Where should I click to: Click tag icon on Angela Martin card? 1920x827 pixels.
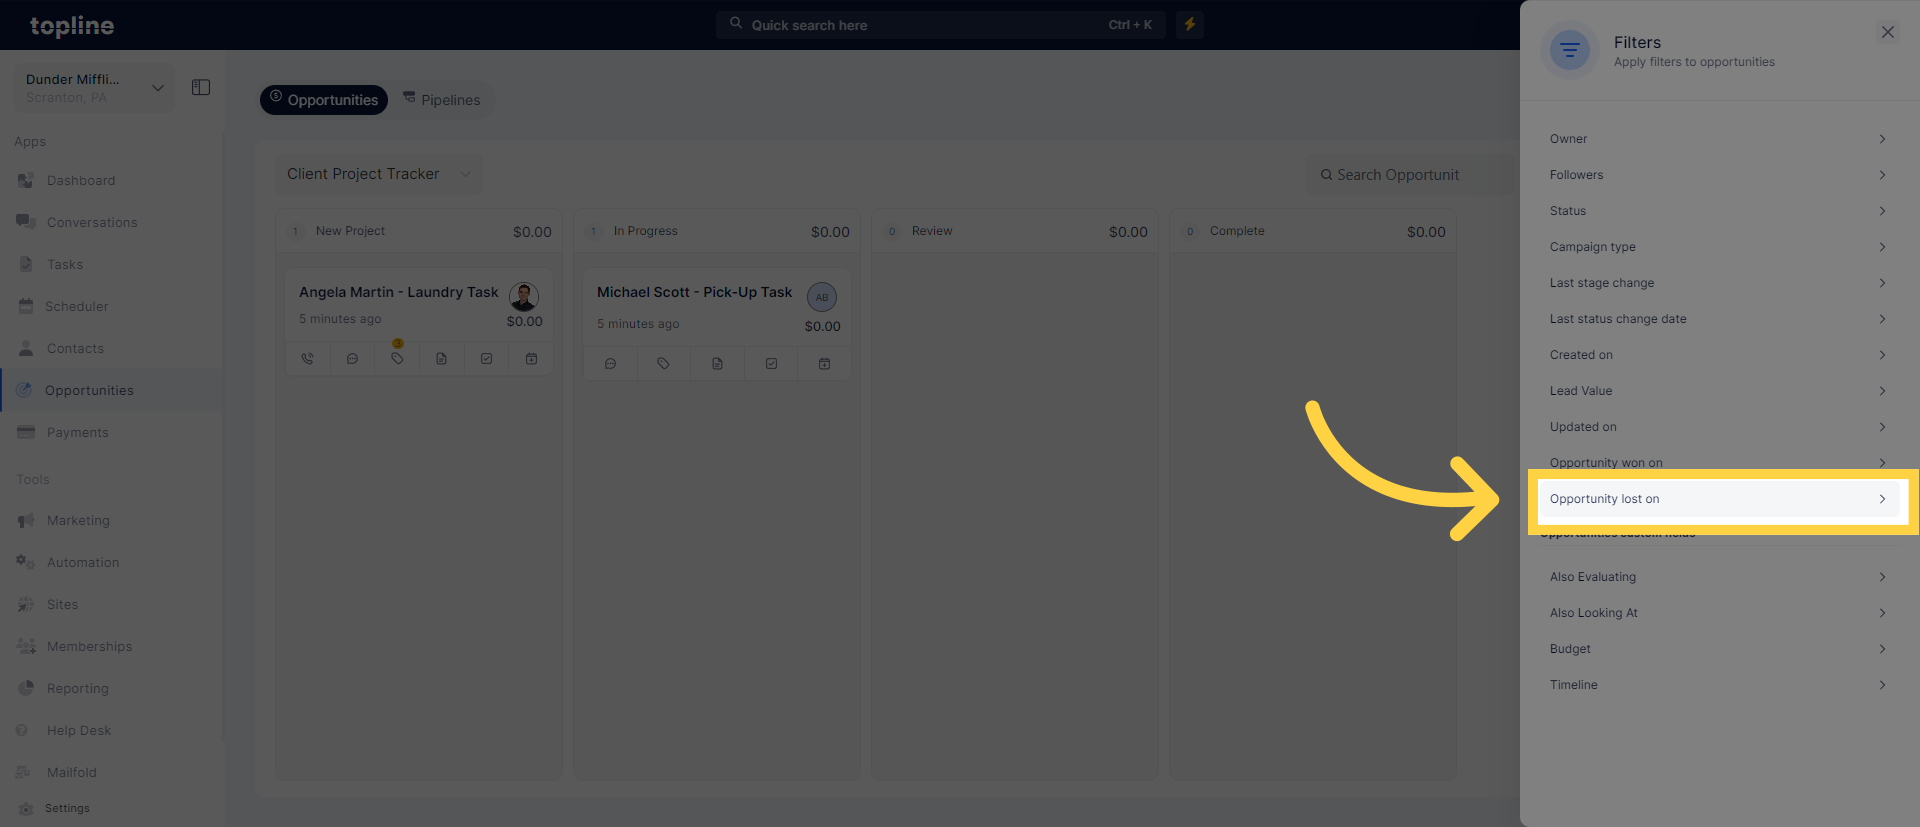point(397,359)
